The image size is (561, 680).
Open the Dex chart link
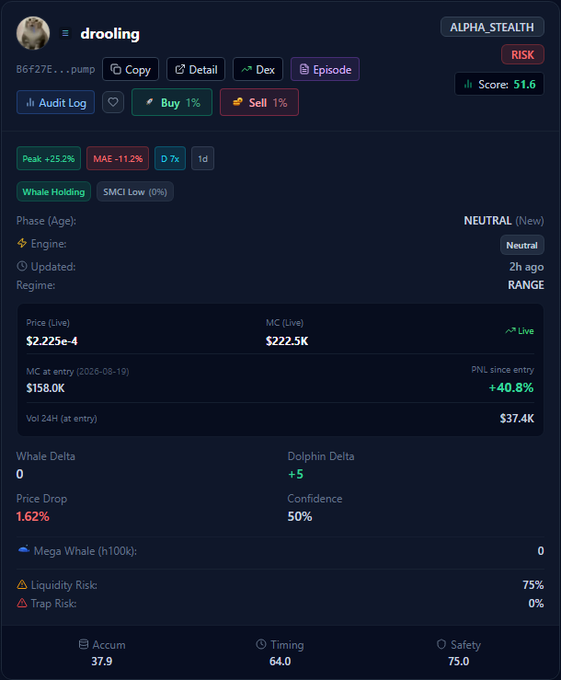258,69
